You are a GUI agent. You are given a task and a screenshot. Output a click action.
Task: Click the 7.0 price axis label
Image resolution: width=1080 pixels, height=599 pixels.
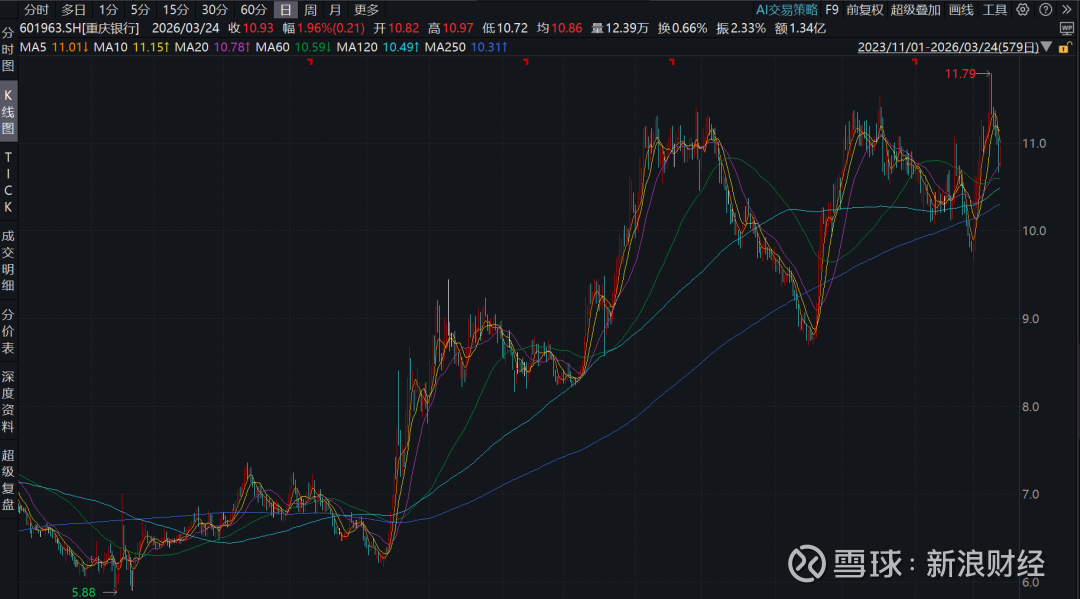click(1030, 494)
